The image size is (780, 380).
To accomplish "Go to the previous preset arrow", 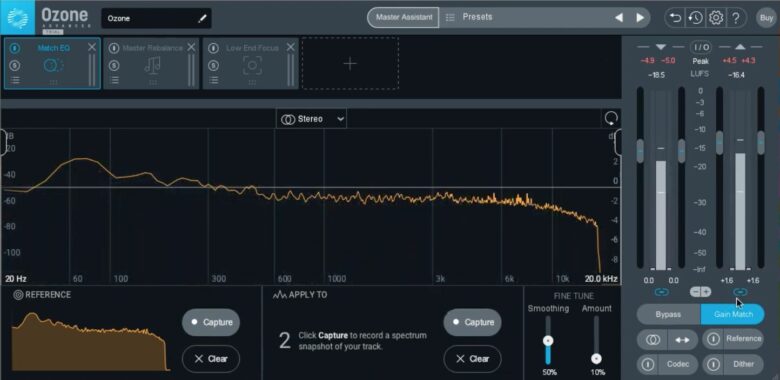I will pyautogui.click(x=619, y=18).
